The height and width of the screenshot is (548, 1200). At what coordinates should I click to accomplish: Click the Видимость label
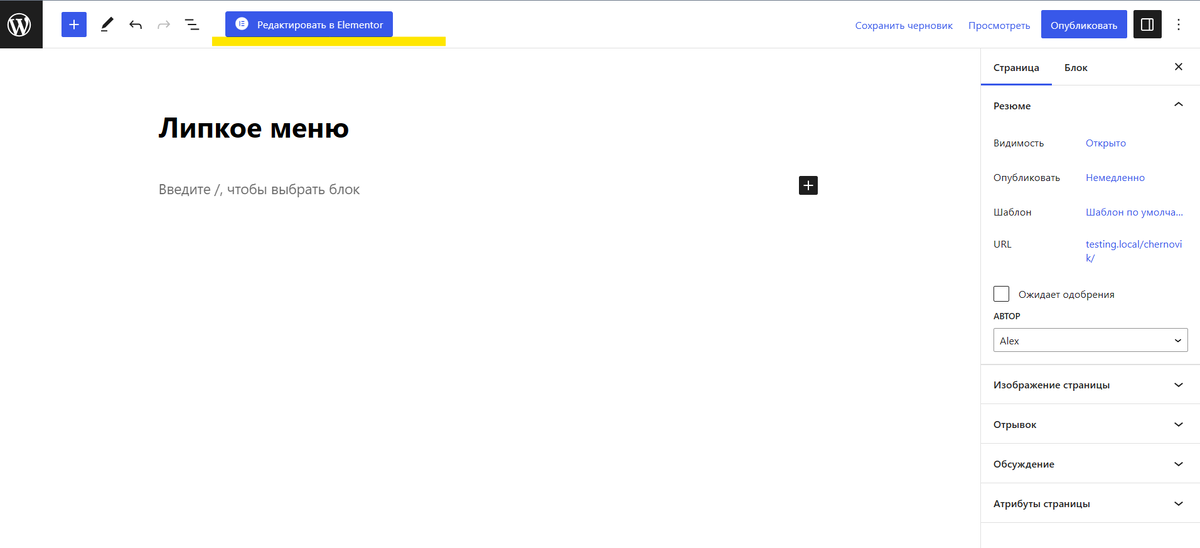1018,143
